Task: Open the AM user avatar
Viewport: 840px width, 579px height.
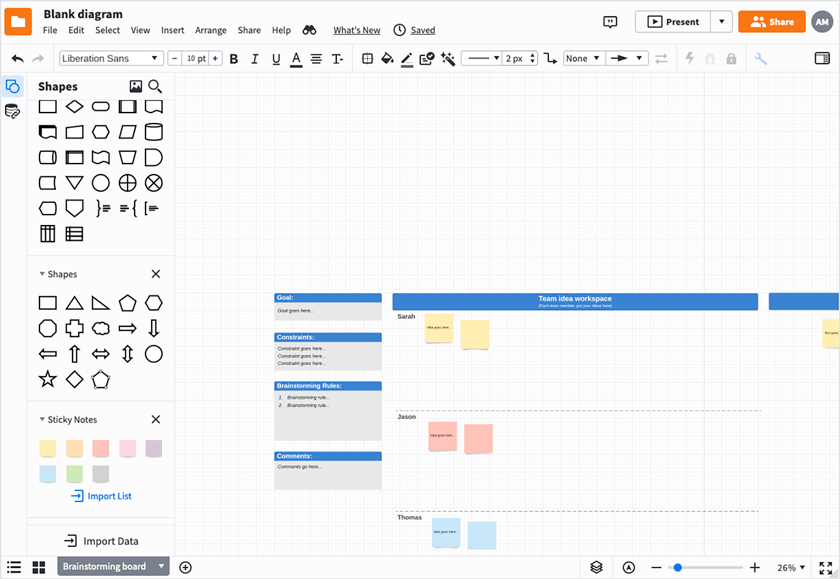Action: click(822, 22)
